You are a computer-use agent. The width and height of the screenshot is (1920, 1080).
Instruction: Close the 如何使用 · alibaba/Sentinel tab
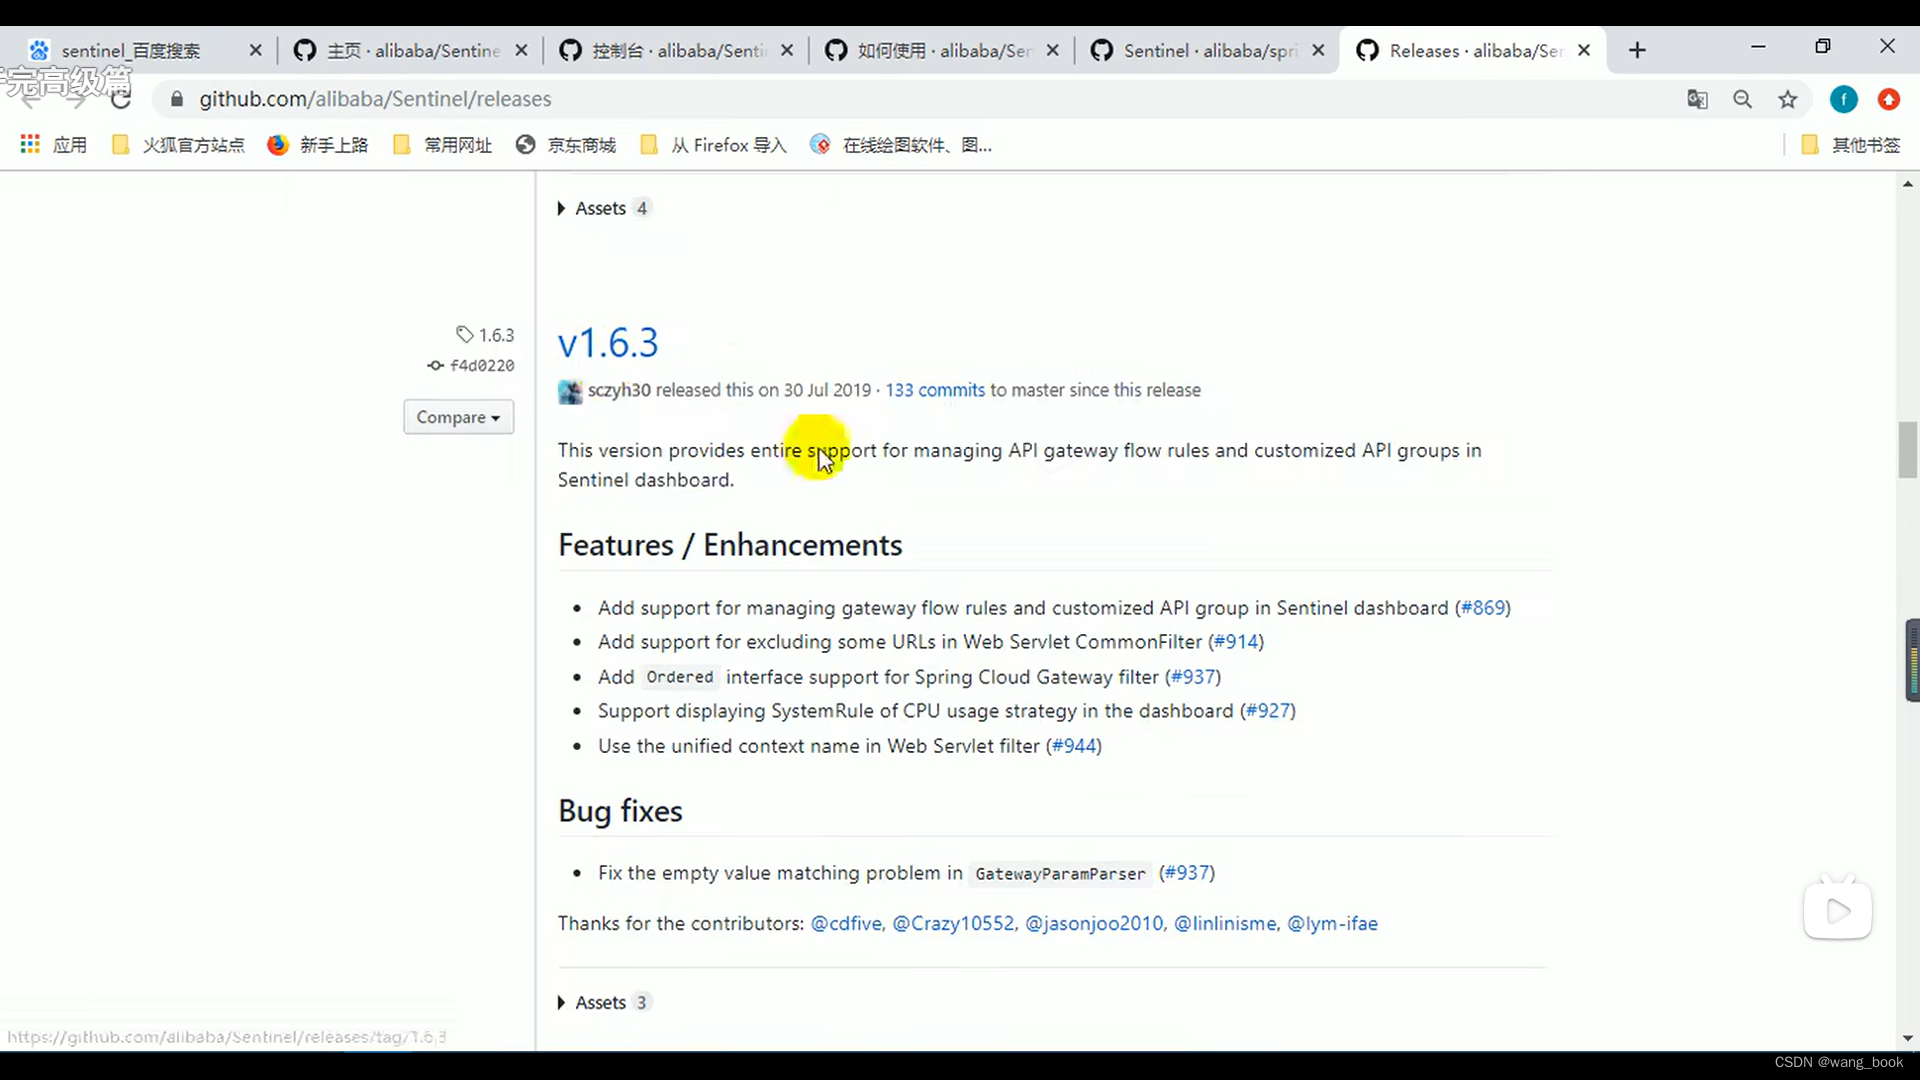coord(1052,50)
